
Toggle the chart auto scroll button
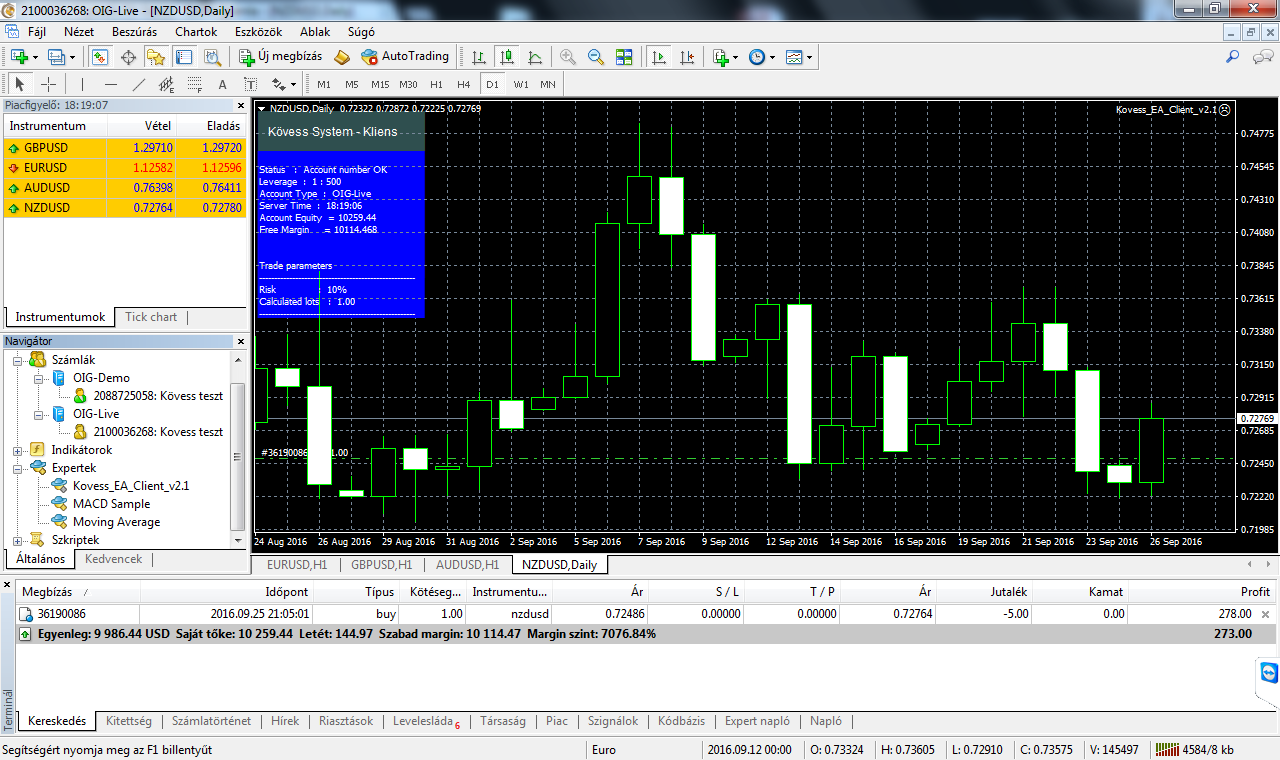coord(659,57)
